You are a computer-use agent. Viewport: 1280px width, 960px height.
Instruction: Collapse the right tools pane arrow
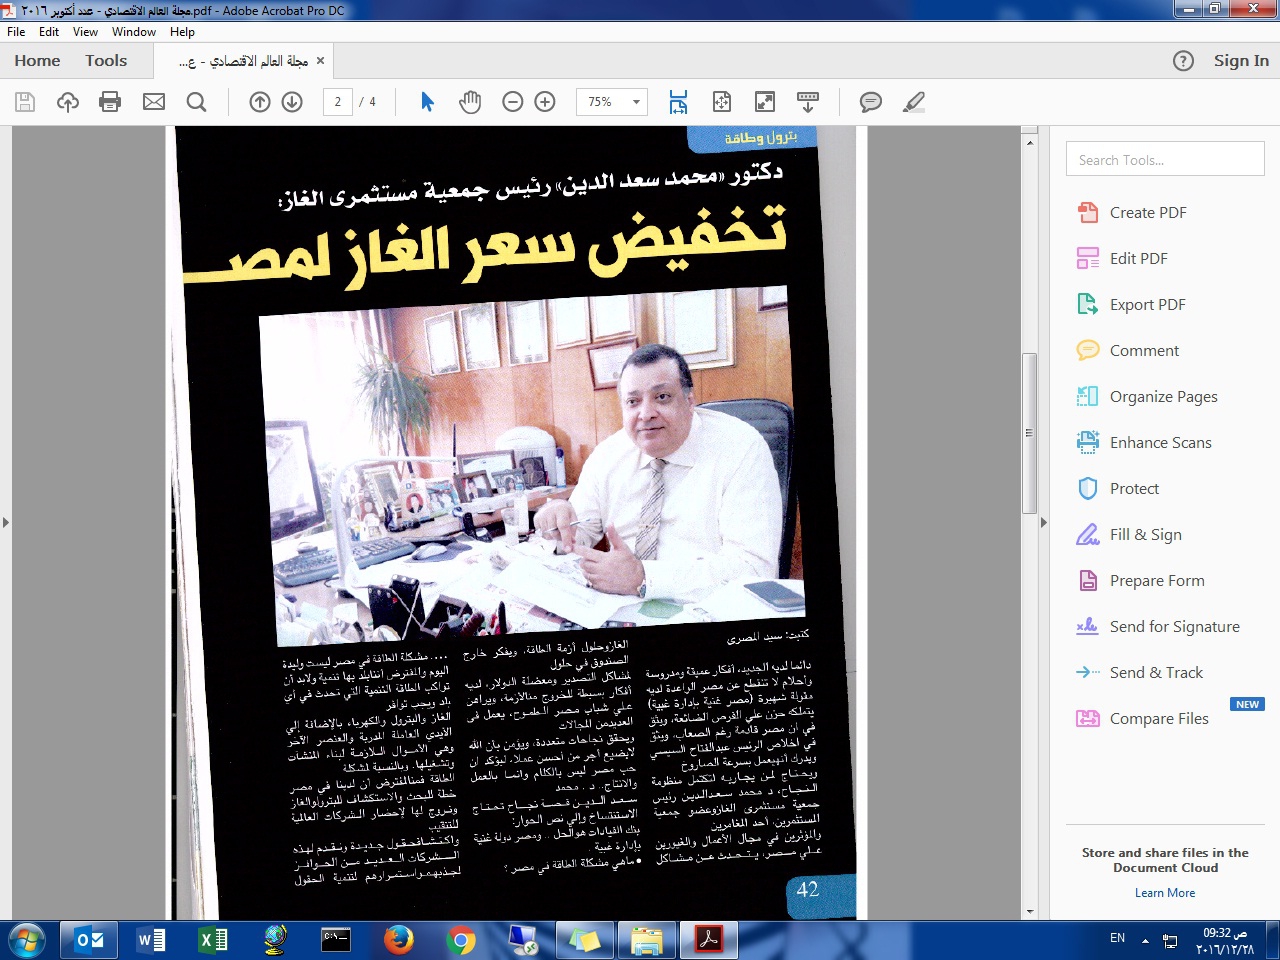1043,522
